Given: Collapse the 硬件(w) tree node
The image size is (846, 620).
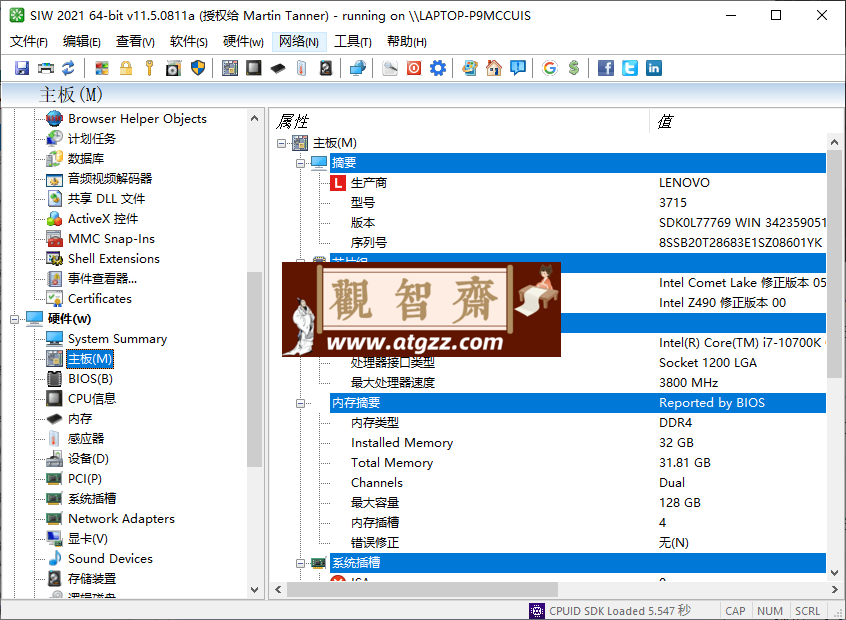Looking at the screenshot, I should (15, 319).
